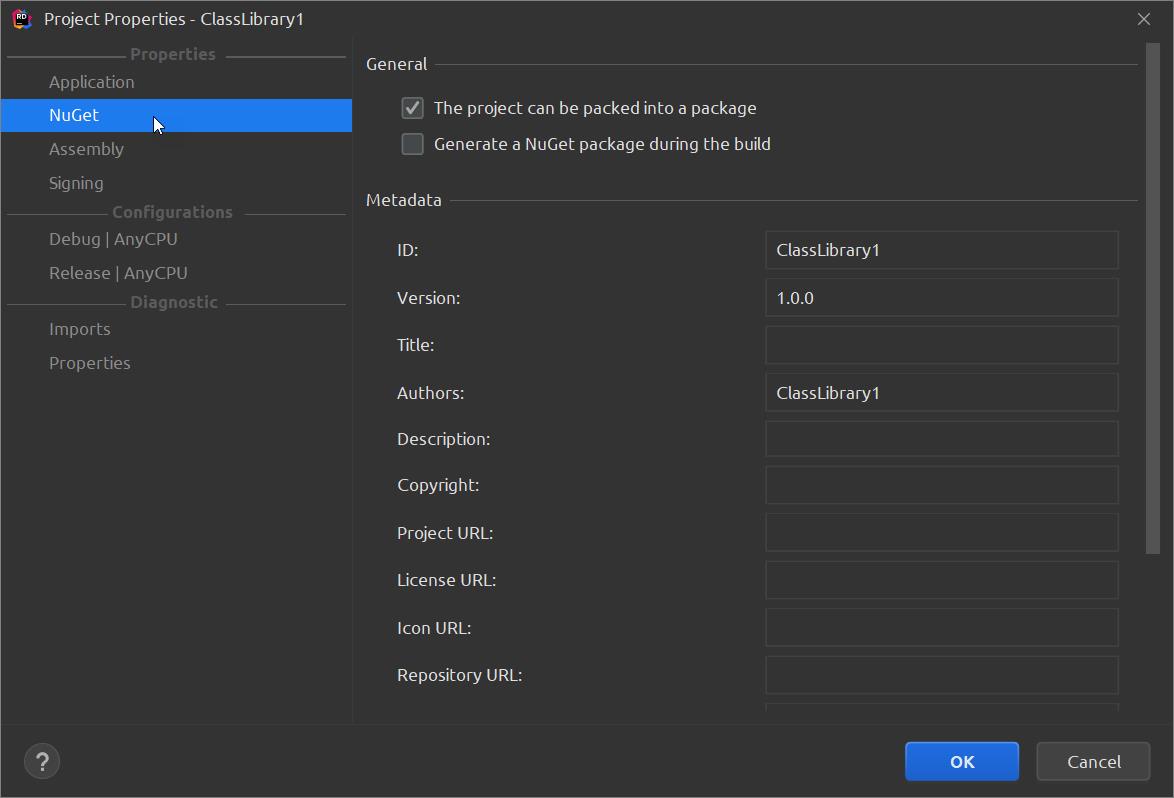Show the Imports diagnostic page

pyautogui.click(x=80, y=329)
